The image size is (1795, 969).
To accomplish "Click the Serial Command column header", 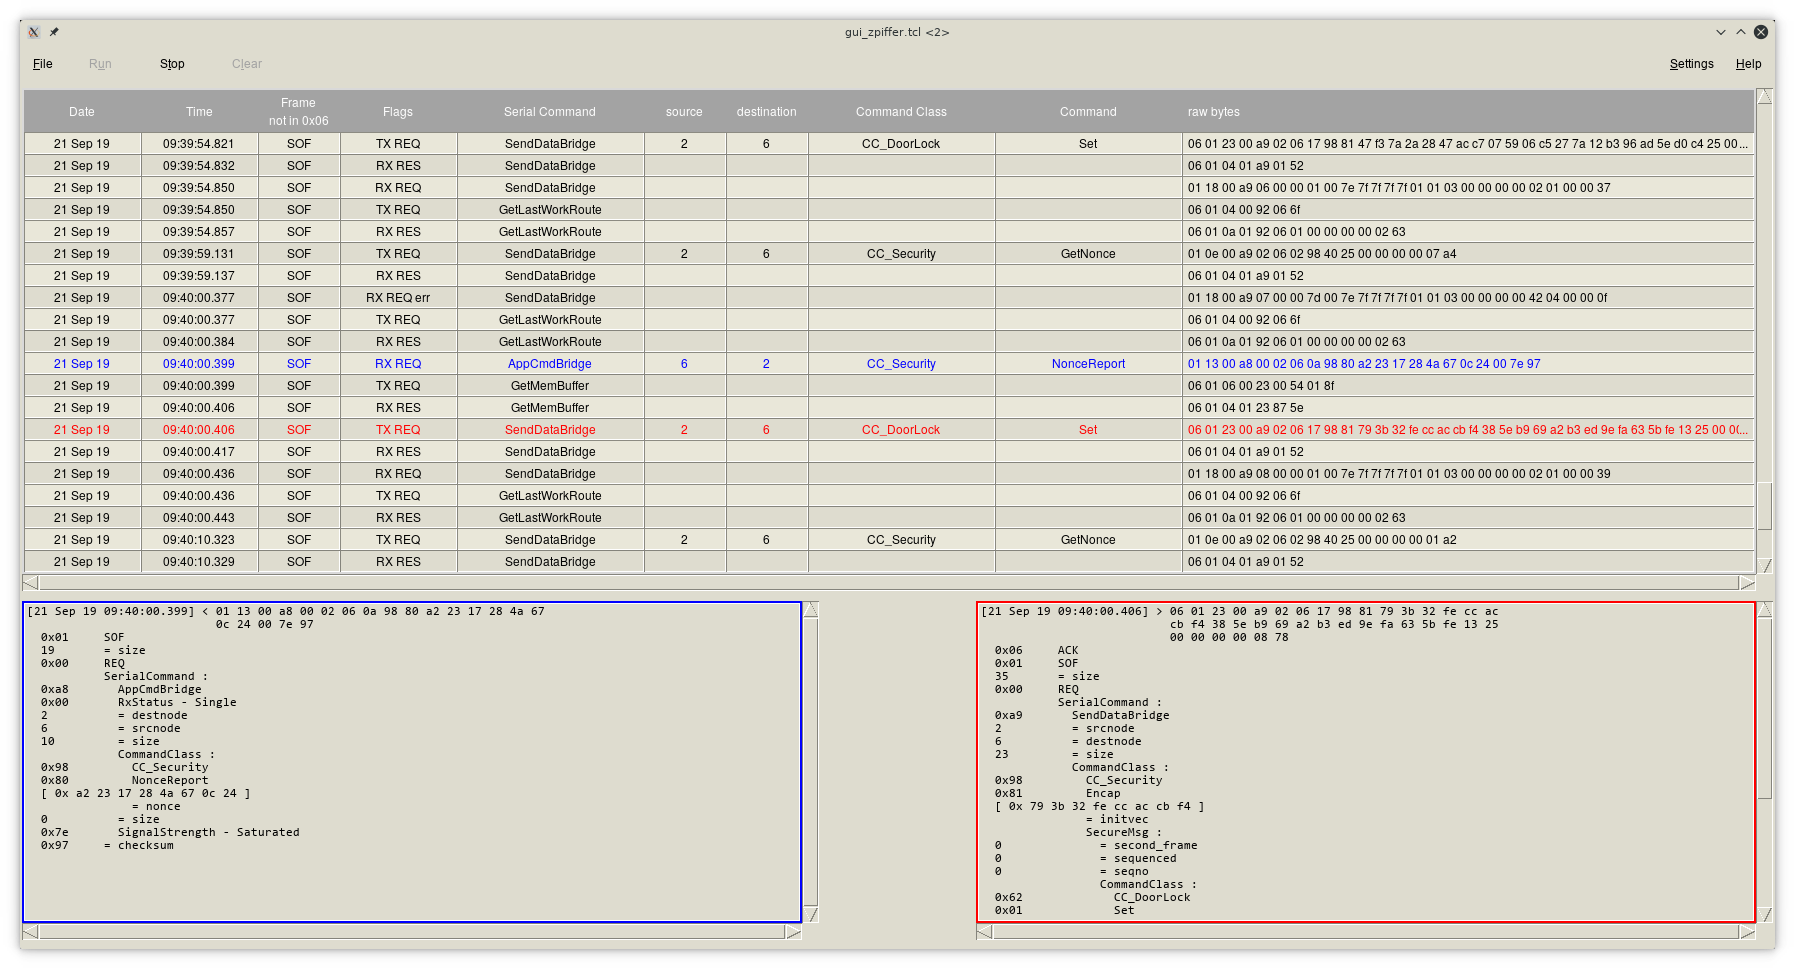I will pos(549,112).
